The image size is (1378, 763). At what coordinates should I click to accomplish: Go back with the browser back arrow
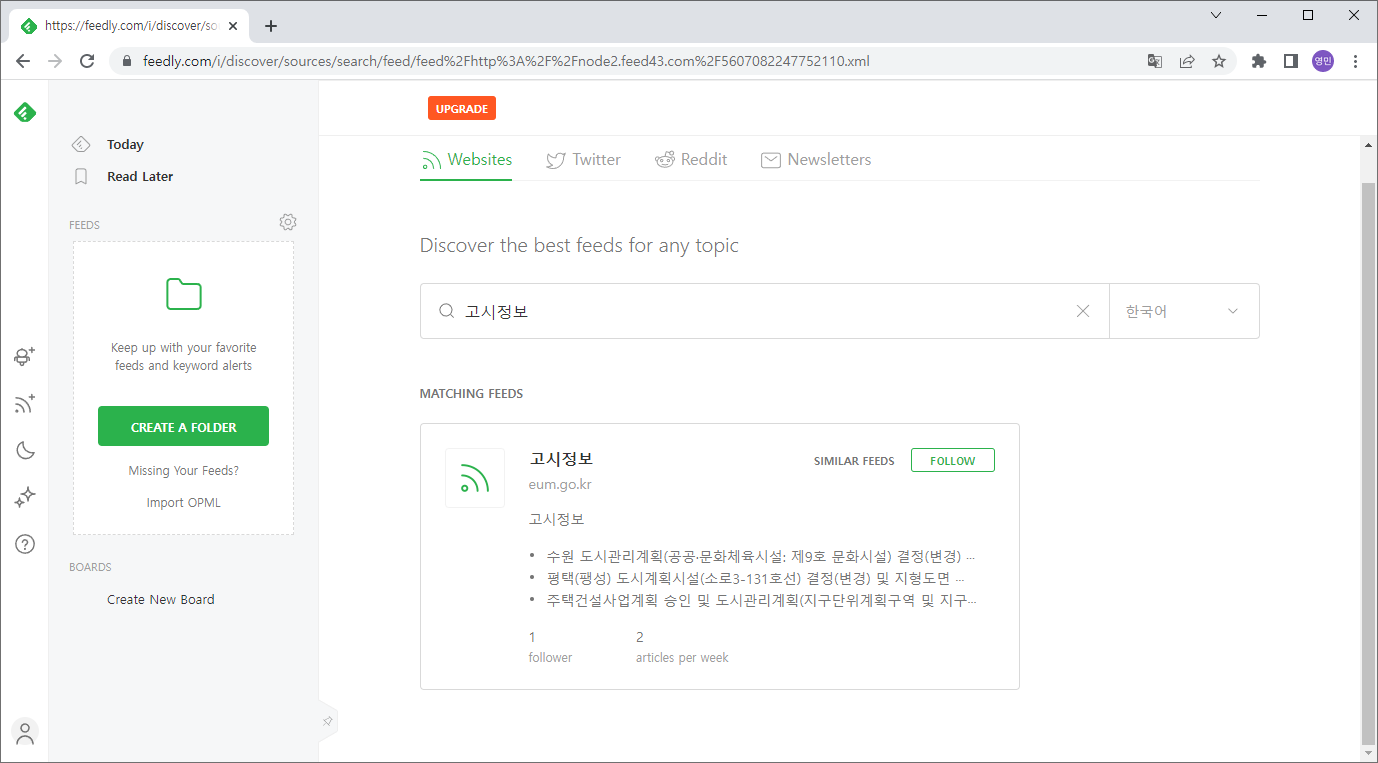pos(23,61)
